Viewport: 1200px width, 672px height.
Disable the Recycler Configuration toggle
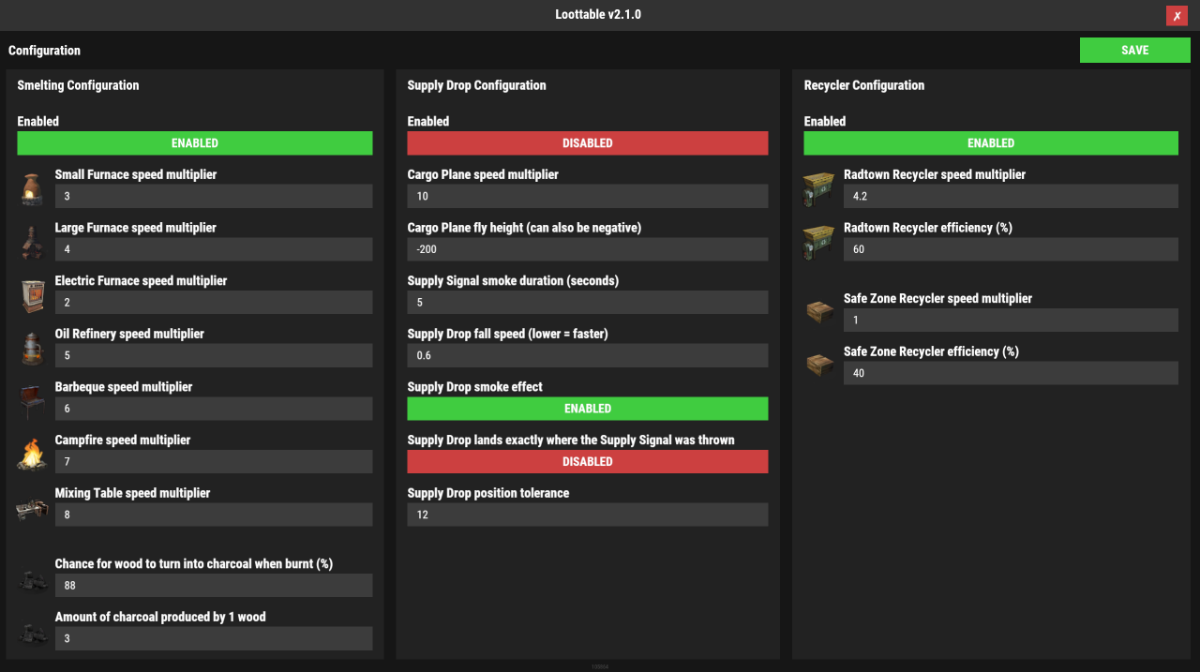[x=990, y=143]
